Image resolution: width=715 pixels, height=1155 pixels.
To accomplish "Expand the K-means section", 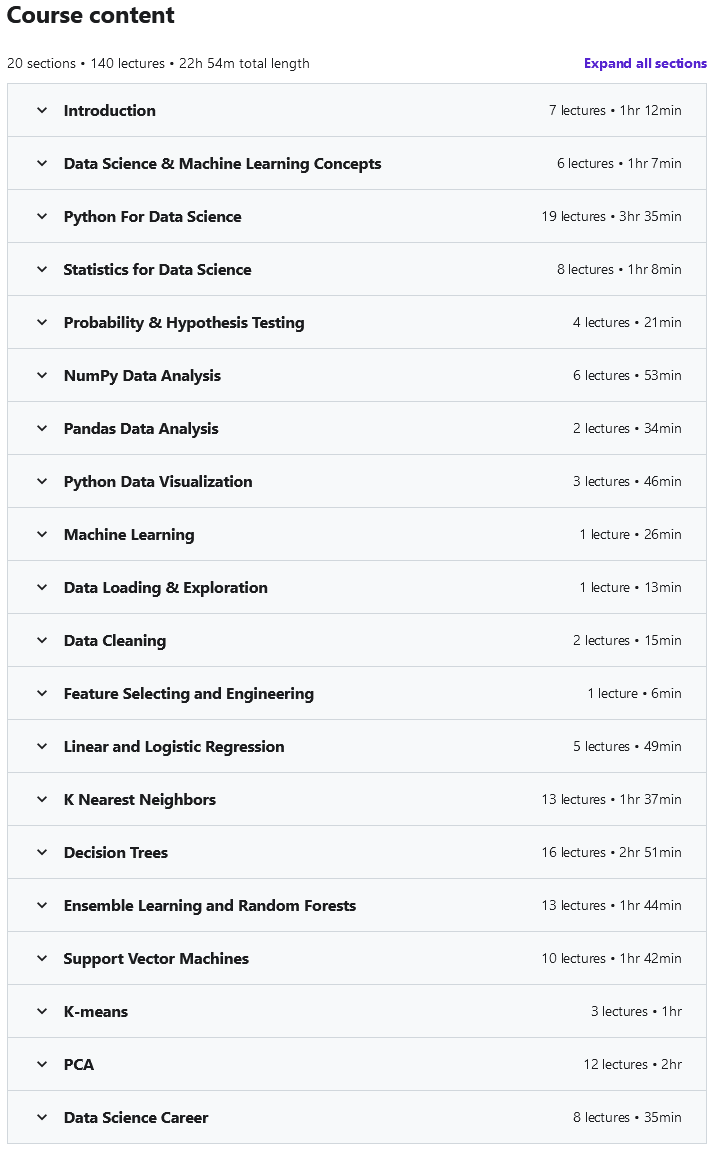I will pos(96,1012).
